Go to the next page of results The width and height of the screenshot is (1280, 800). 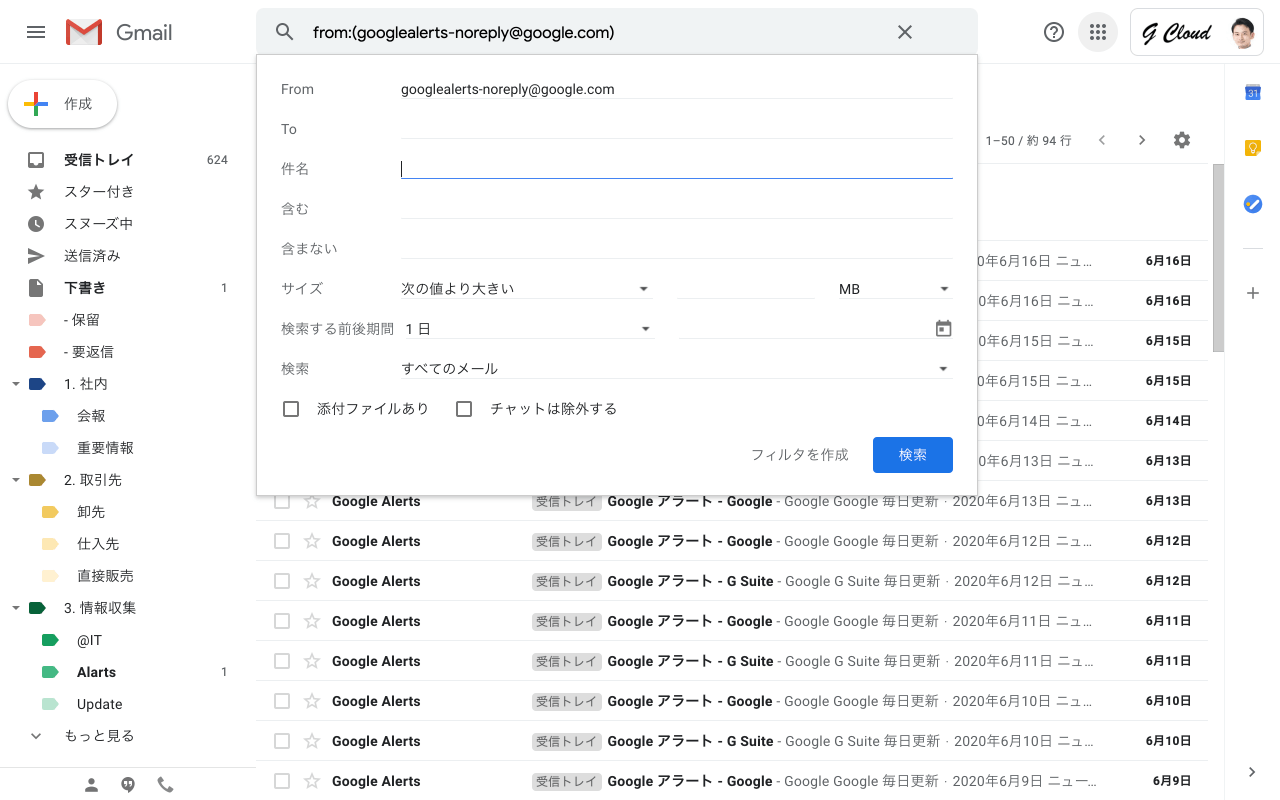click(x=1142, y=140)
